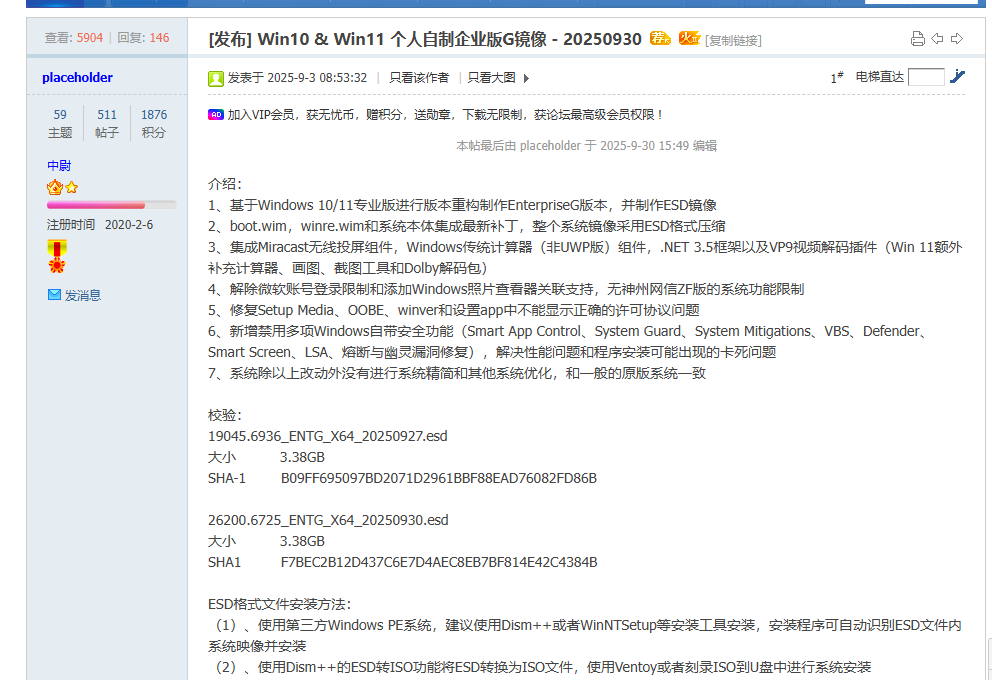The width and height of the screenshot is (992, 680).
Task: Focus the 电梯直达 floor number input box
Action: 926,77
